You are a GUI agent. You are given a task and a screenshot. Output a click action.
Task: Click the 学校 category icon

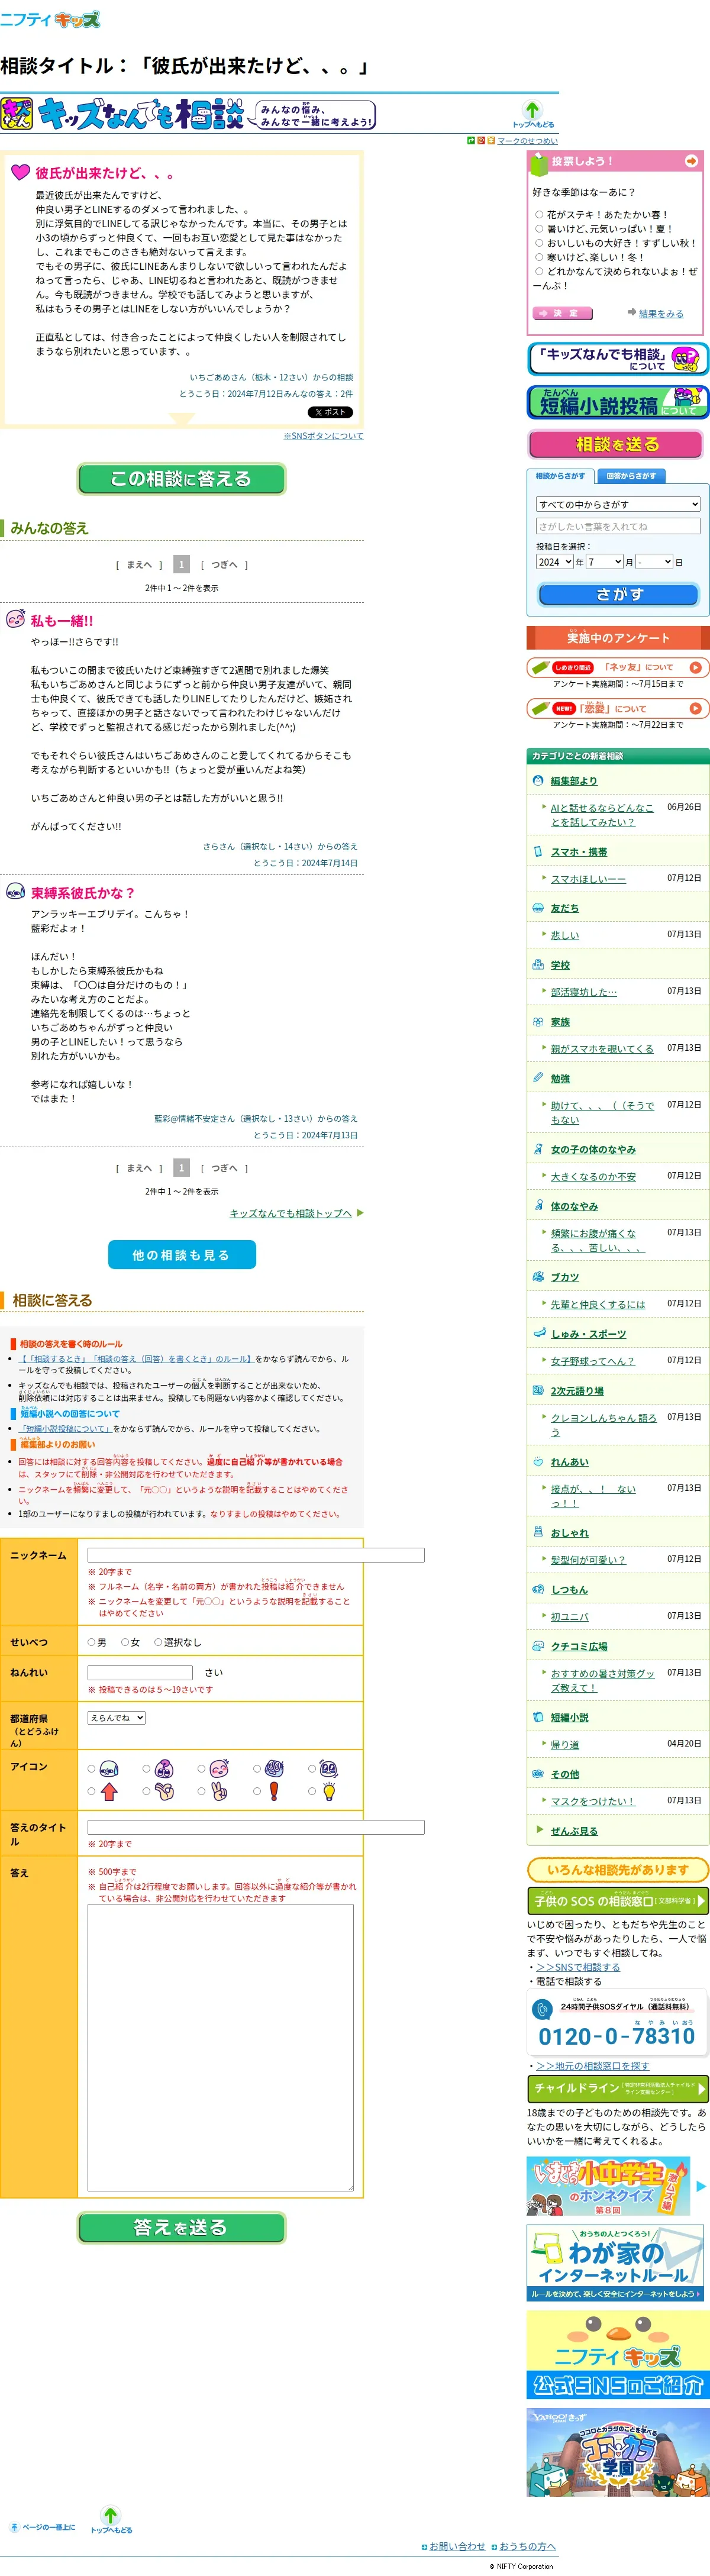click(x=539, y=965)
